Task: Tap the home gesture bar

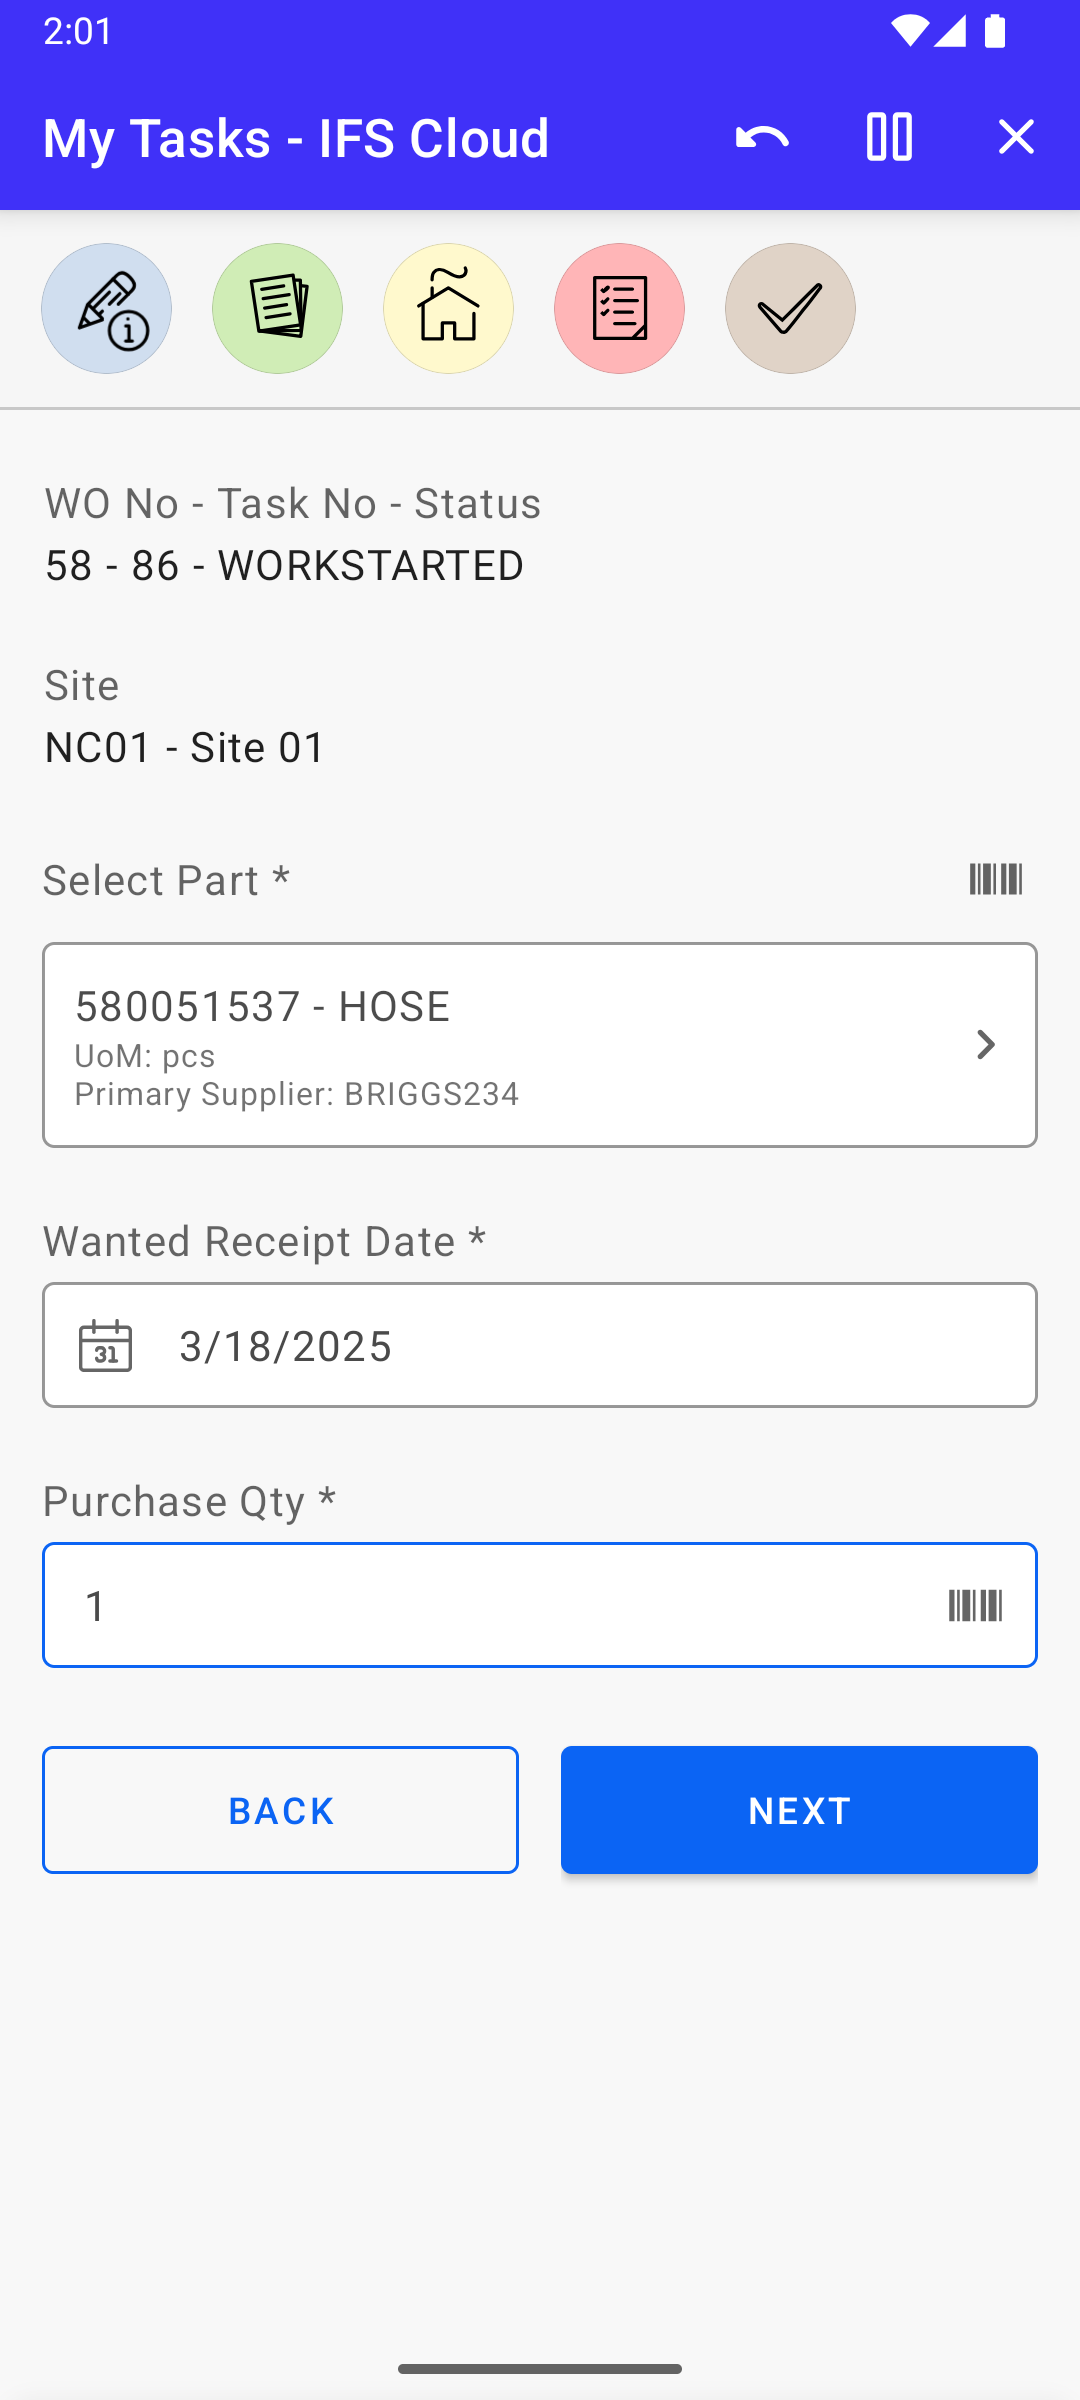Action: coord(540,2369)
